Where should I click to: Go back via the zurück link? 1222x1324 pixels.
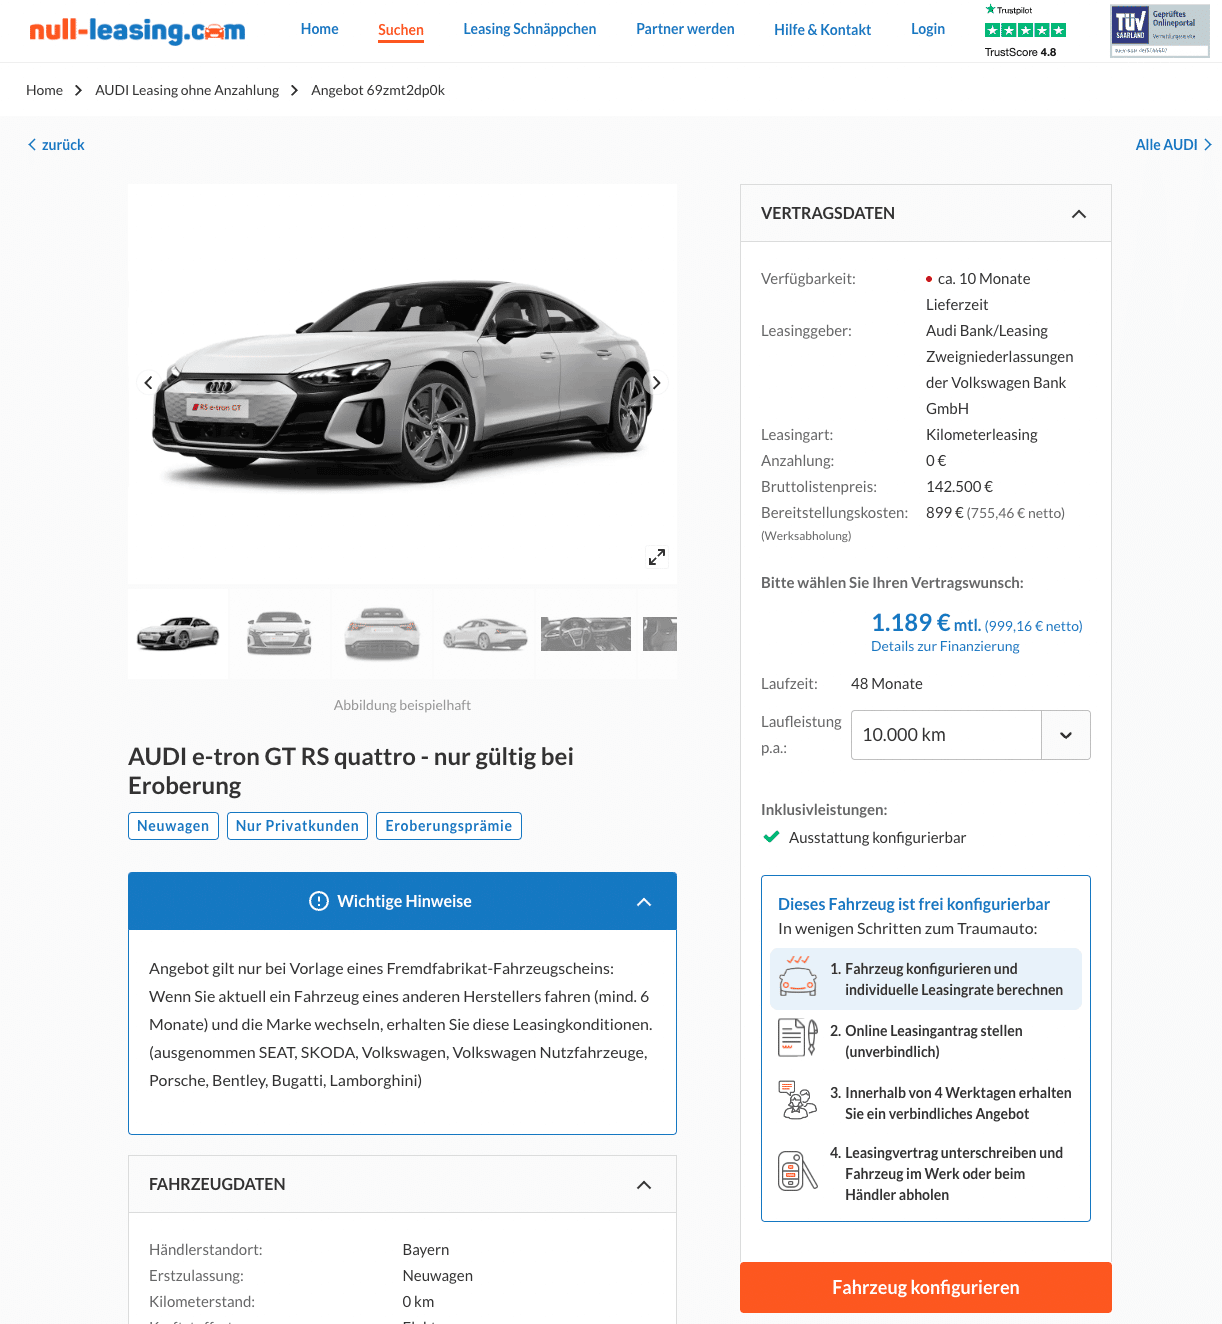click(56, 145)
